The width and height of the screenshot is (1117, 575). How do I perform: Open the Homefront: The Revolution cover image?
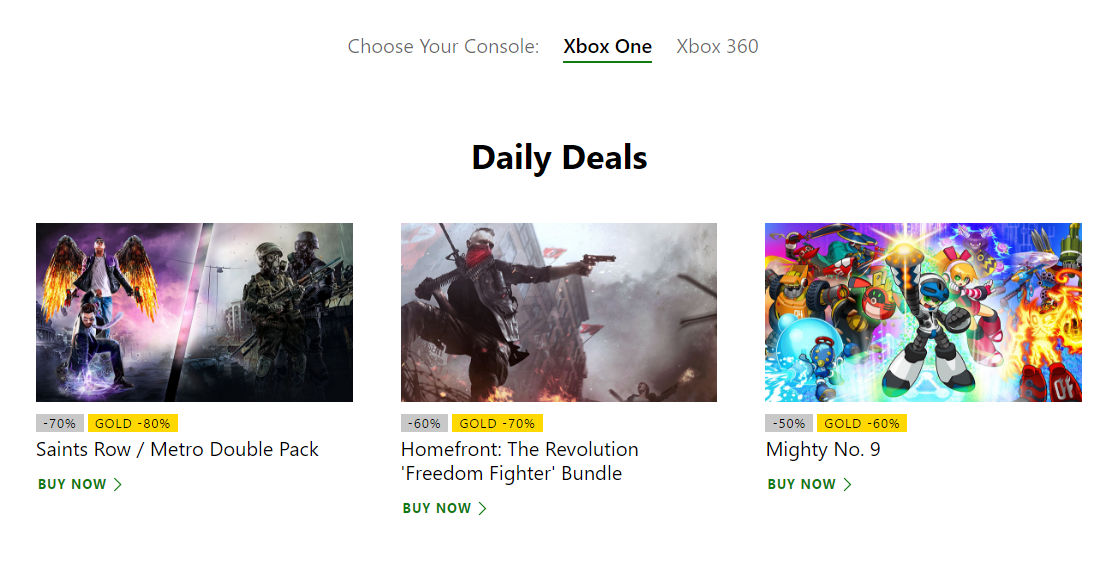tap(559, 312)
